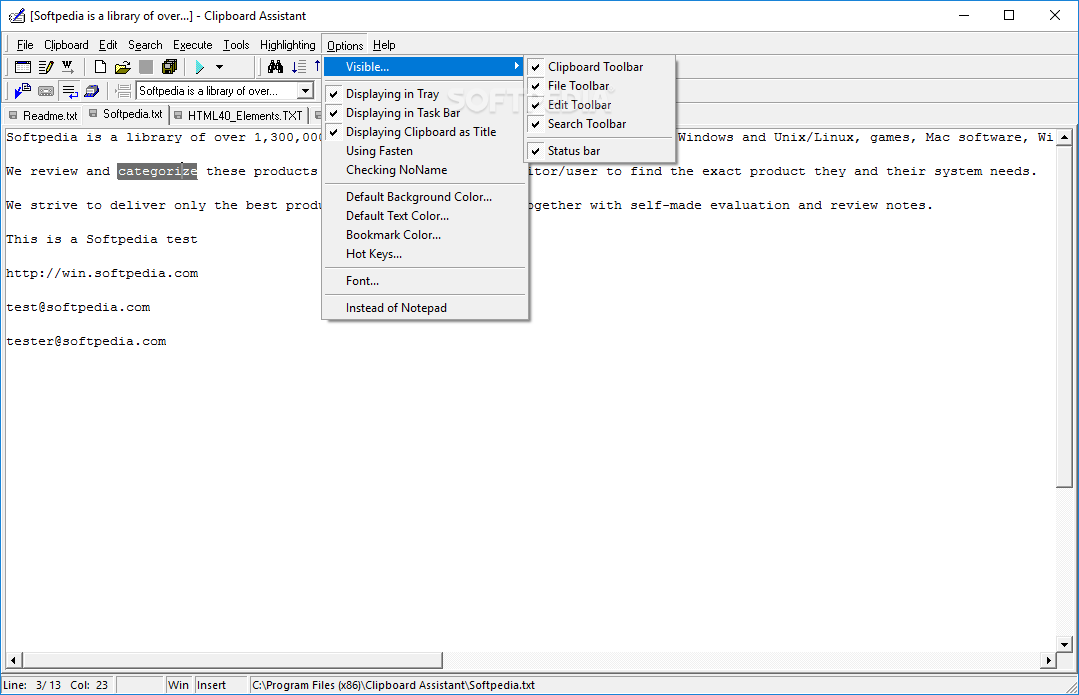Choose Bookmark Color... entry
Viewport: 1079px width, 695px height.
pos(425,235)
